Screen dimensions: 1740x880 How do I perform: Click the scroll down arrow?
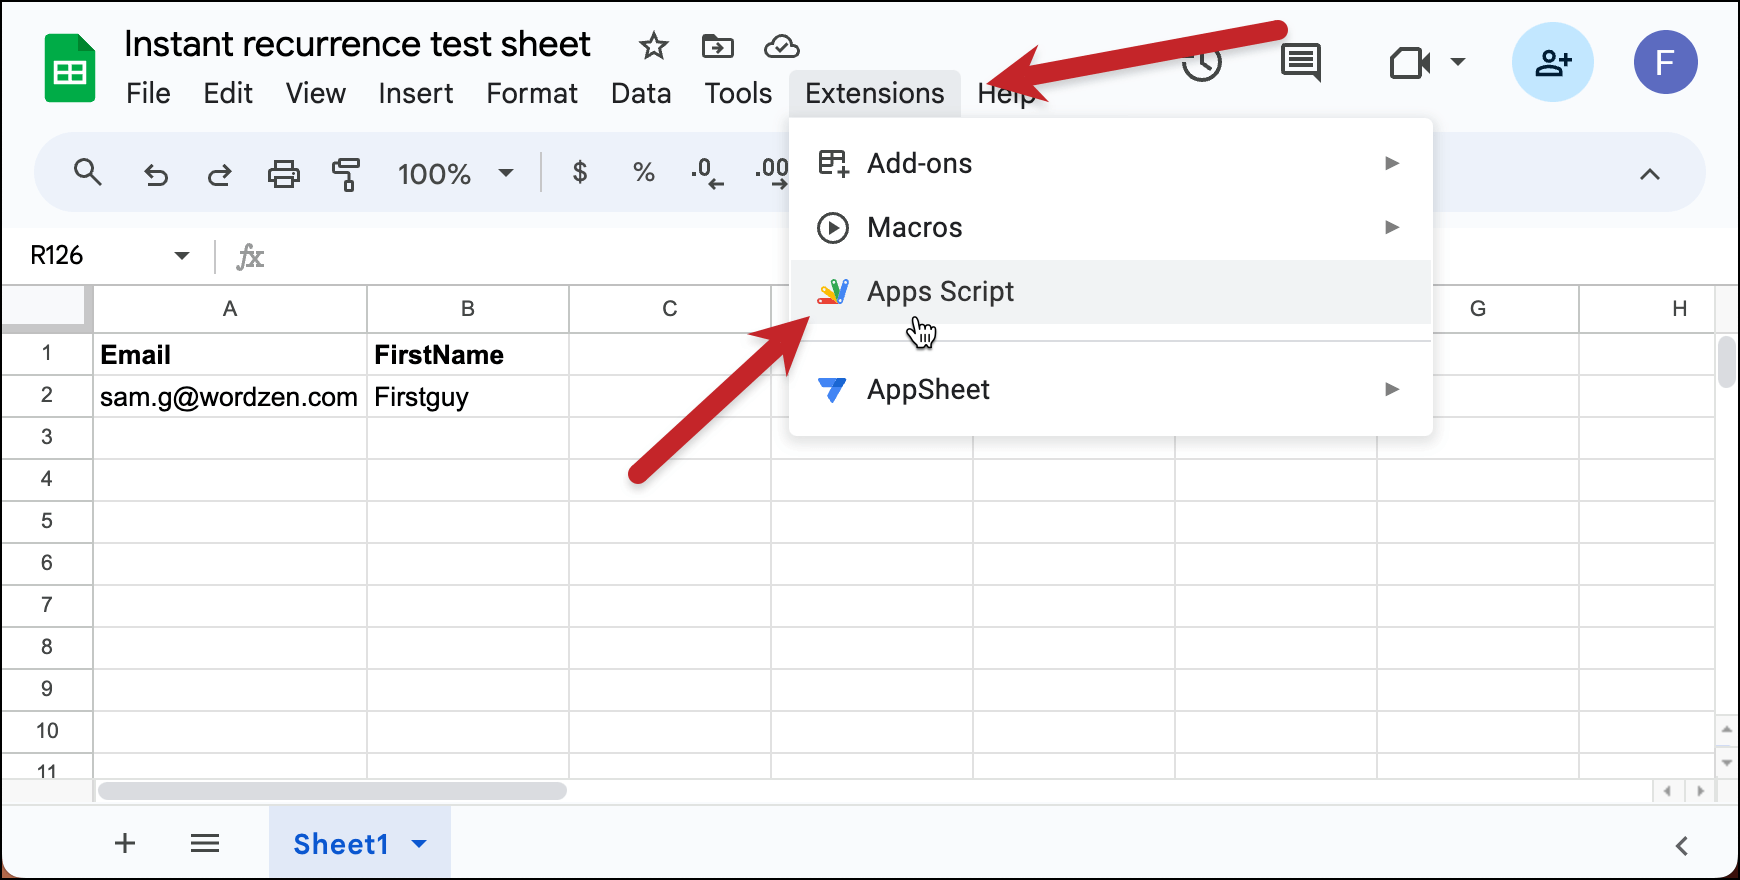pyautogui.click(x=1727, y=763)
